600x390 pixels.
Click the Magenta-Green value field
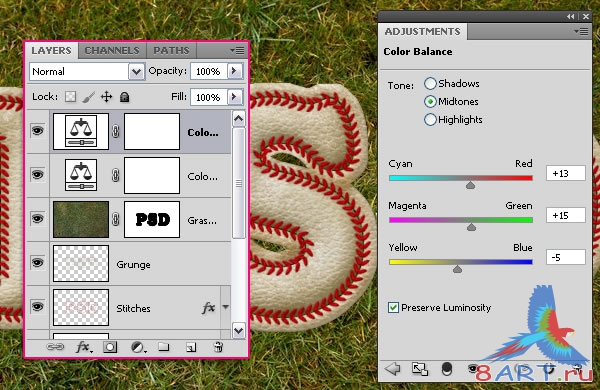pyautogui.click(x=566, y=215)
